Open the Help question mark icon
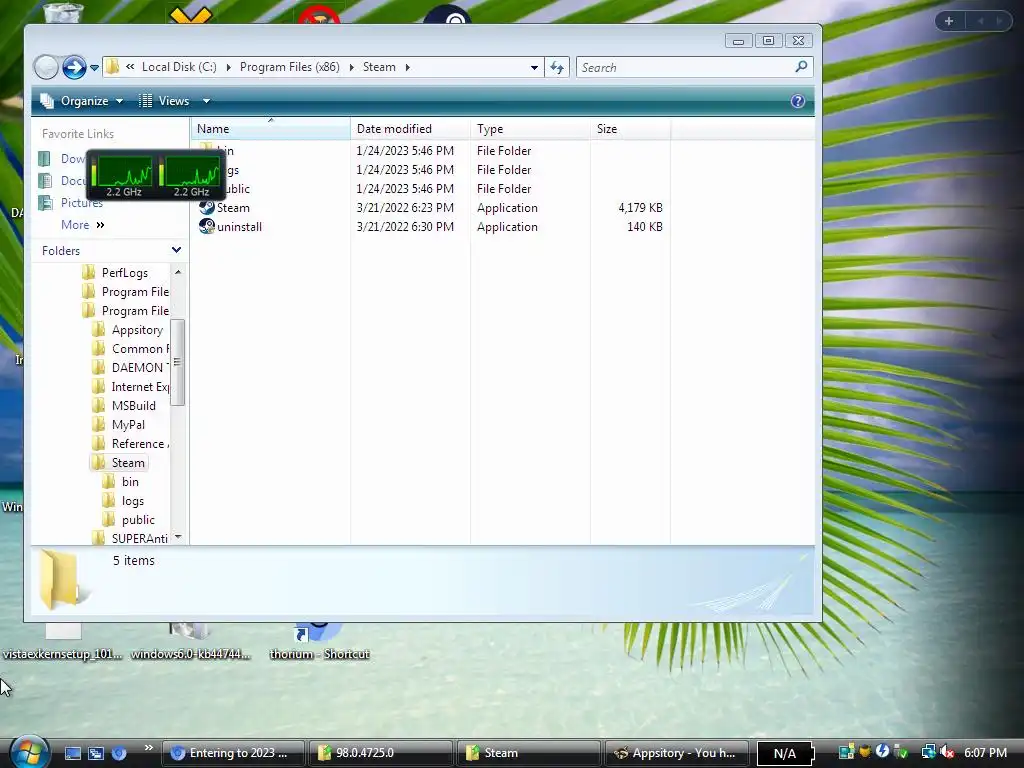Screen dimensions: 1024x768 (797, 101)
